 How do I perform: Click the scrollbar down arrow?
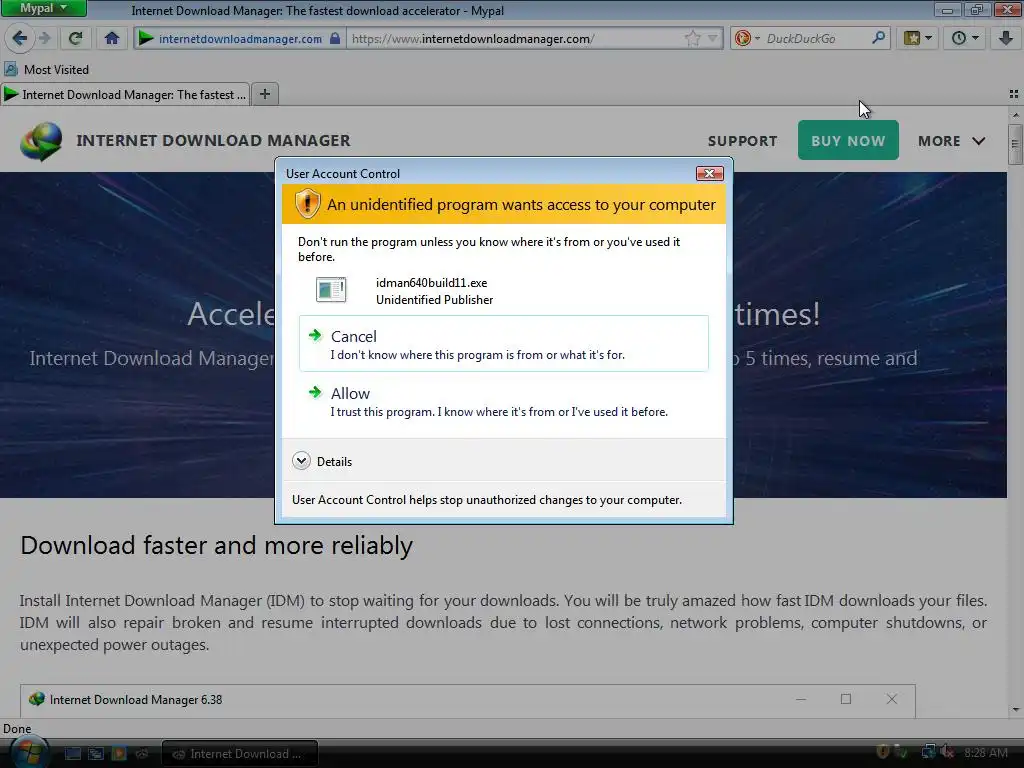tap(1015, 710)
